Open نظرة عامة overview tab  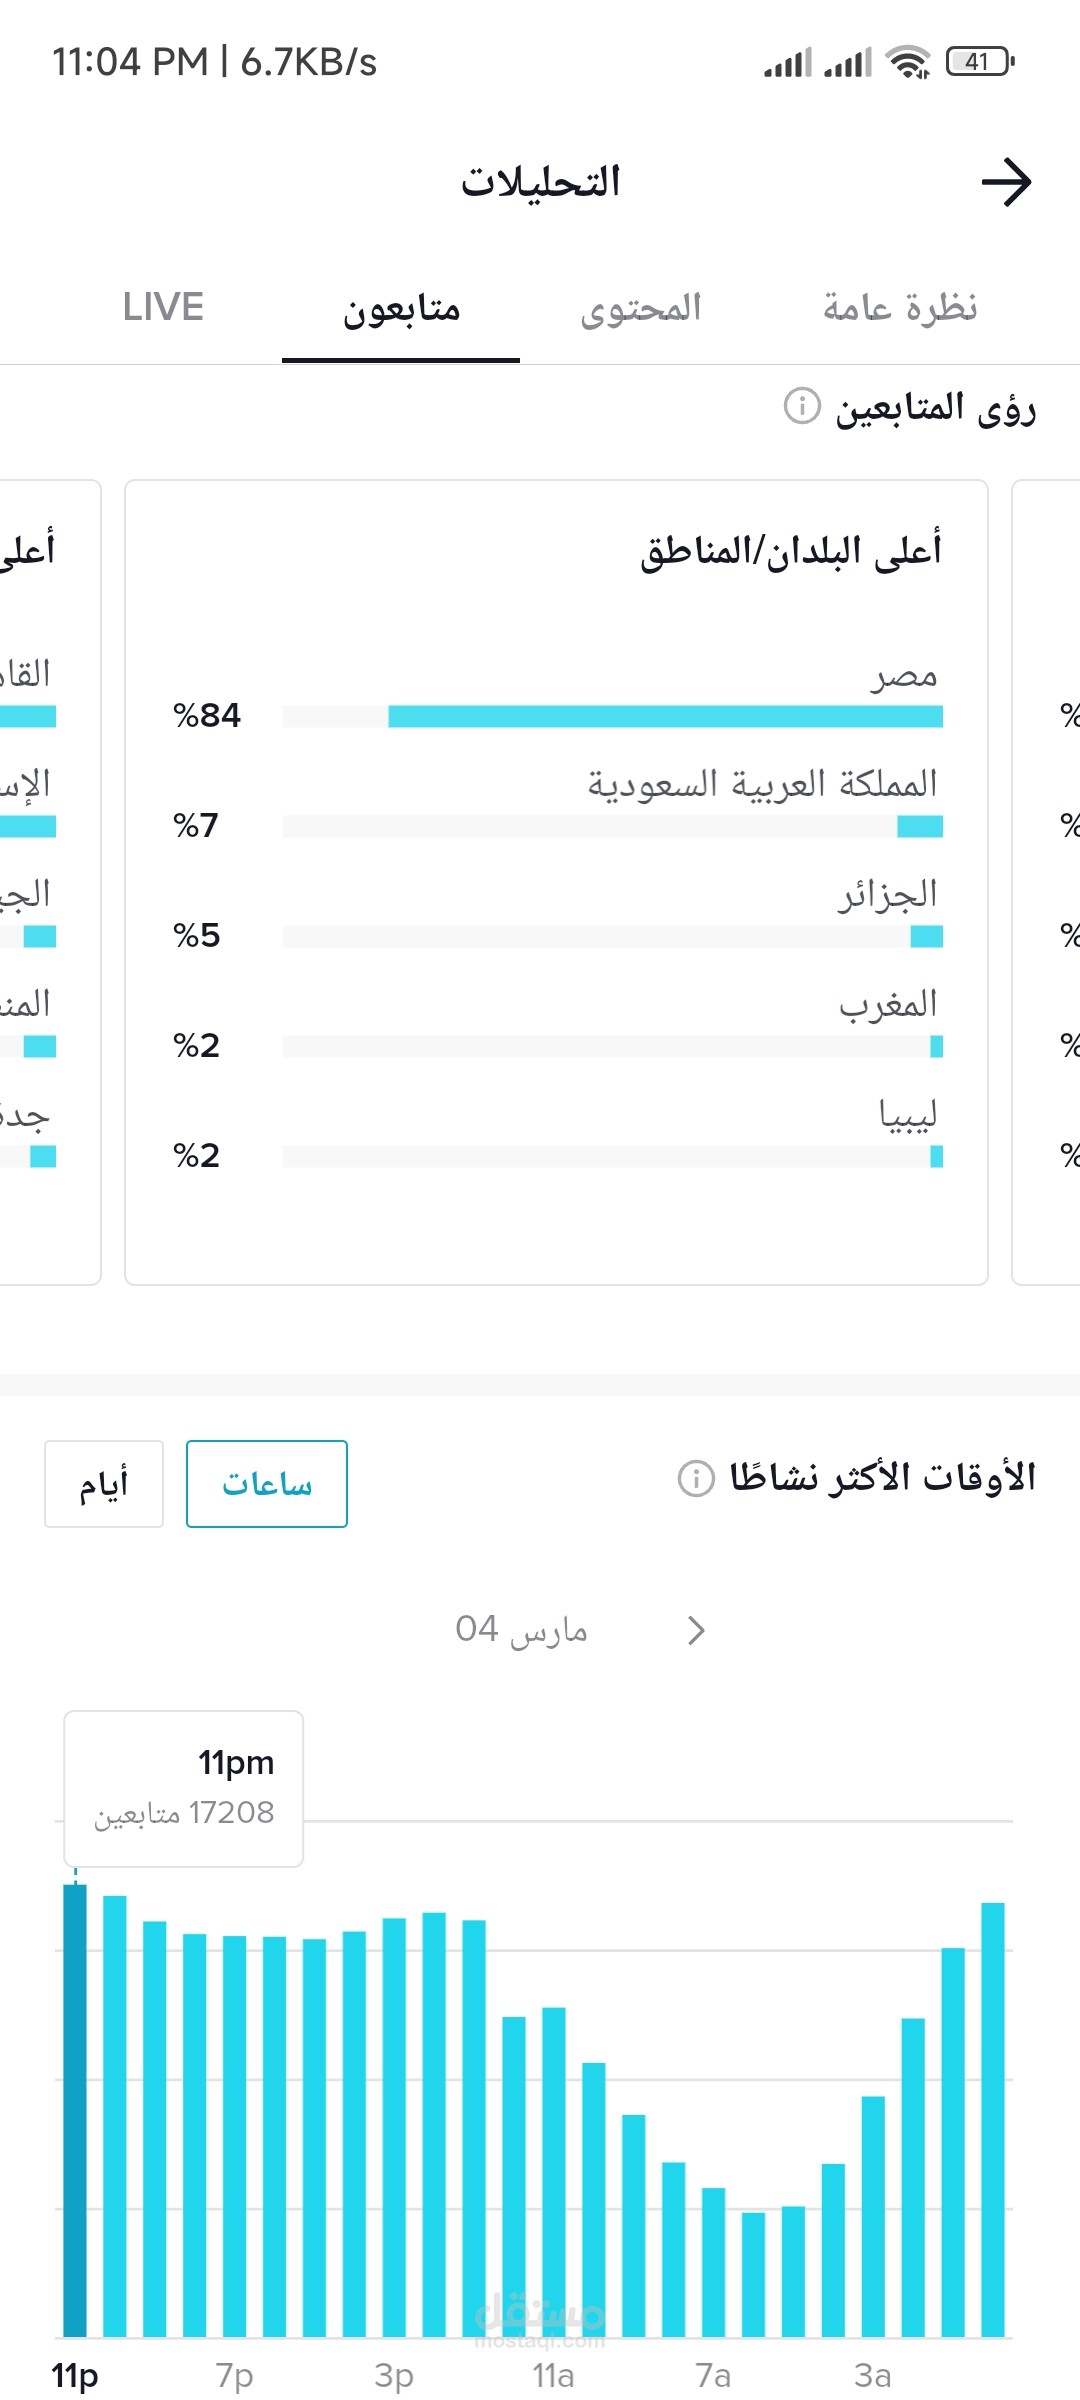[x=900, y=307]
